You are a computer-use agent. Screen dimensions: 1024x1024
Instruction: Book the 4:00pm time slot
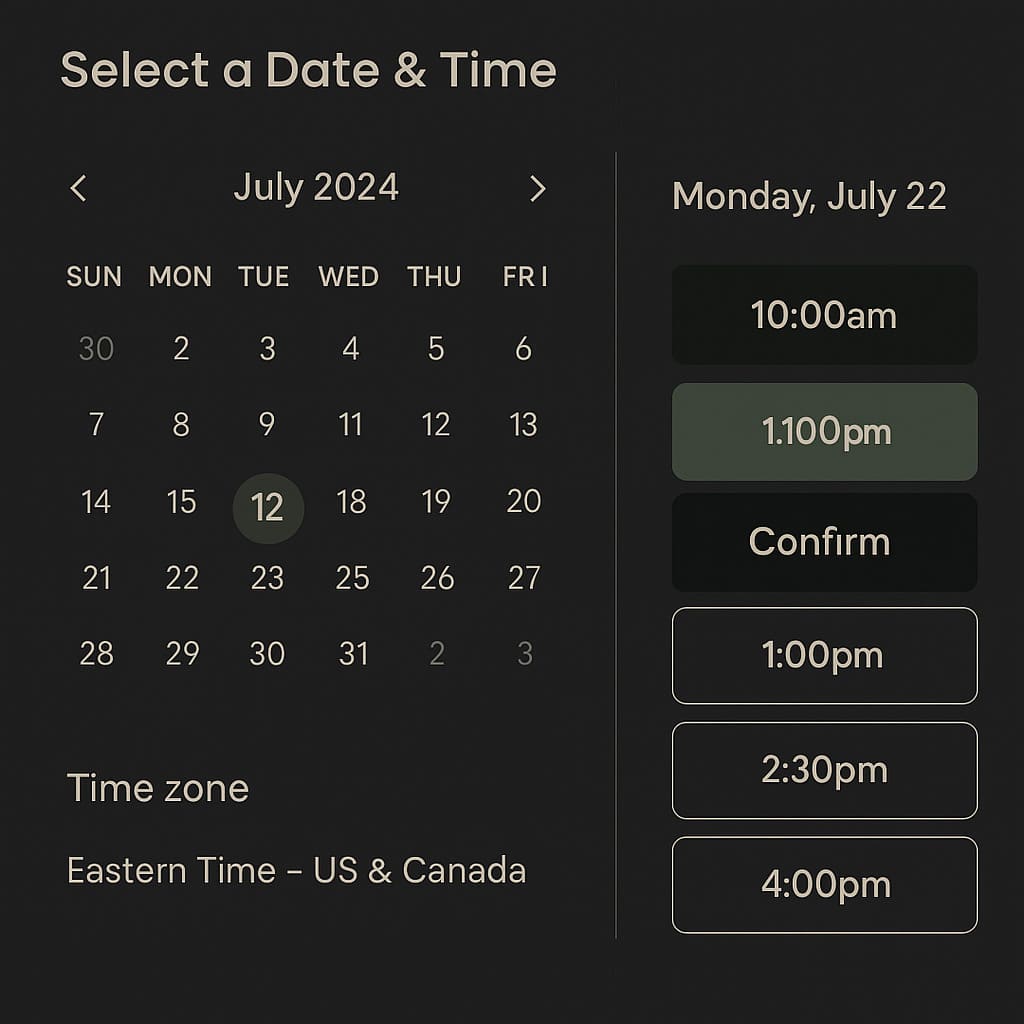(824, 885)
